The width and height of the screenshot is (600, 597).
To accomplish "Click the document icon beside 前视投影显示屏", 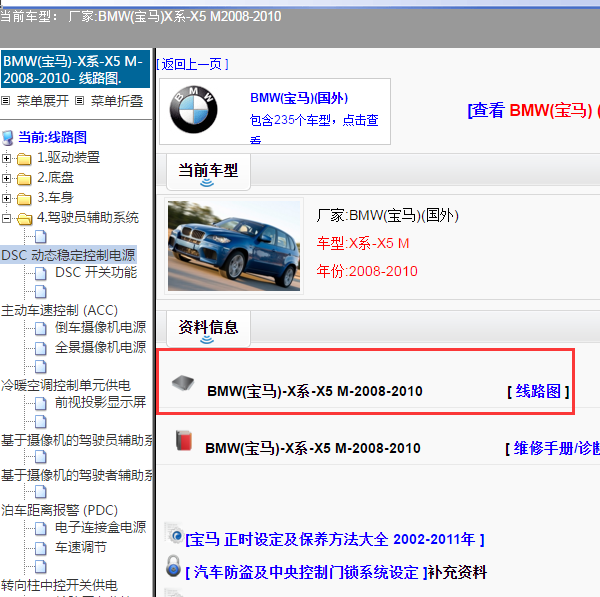I will click(x=41, y=403).
